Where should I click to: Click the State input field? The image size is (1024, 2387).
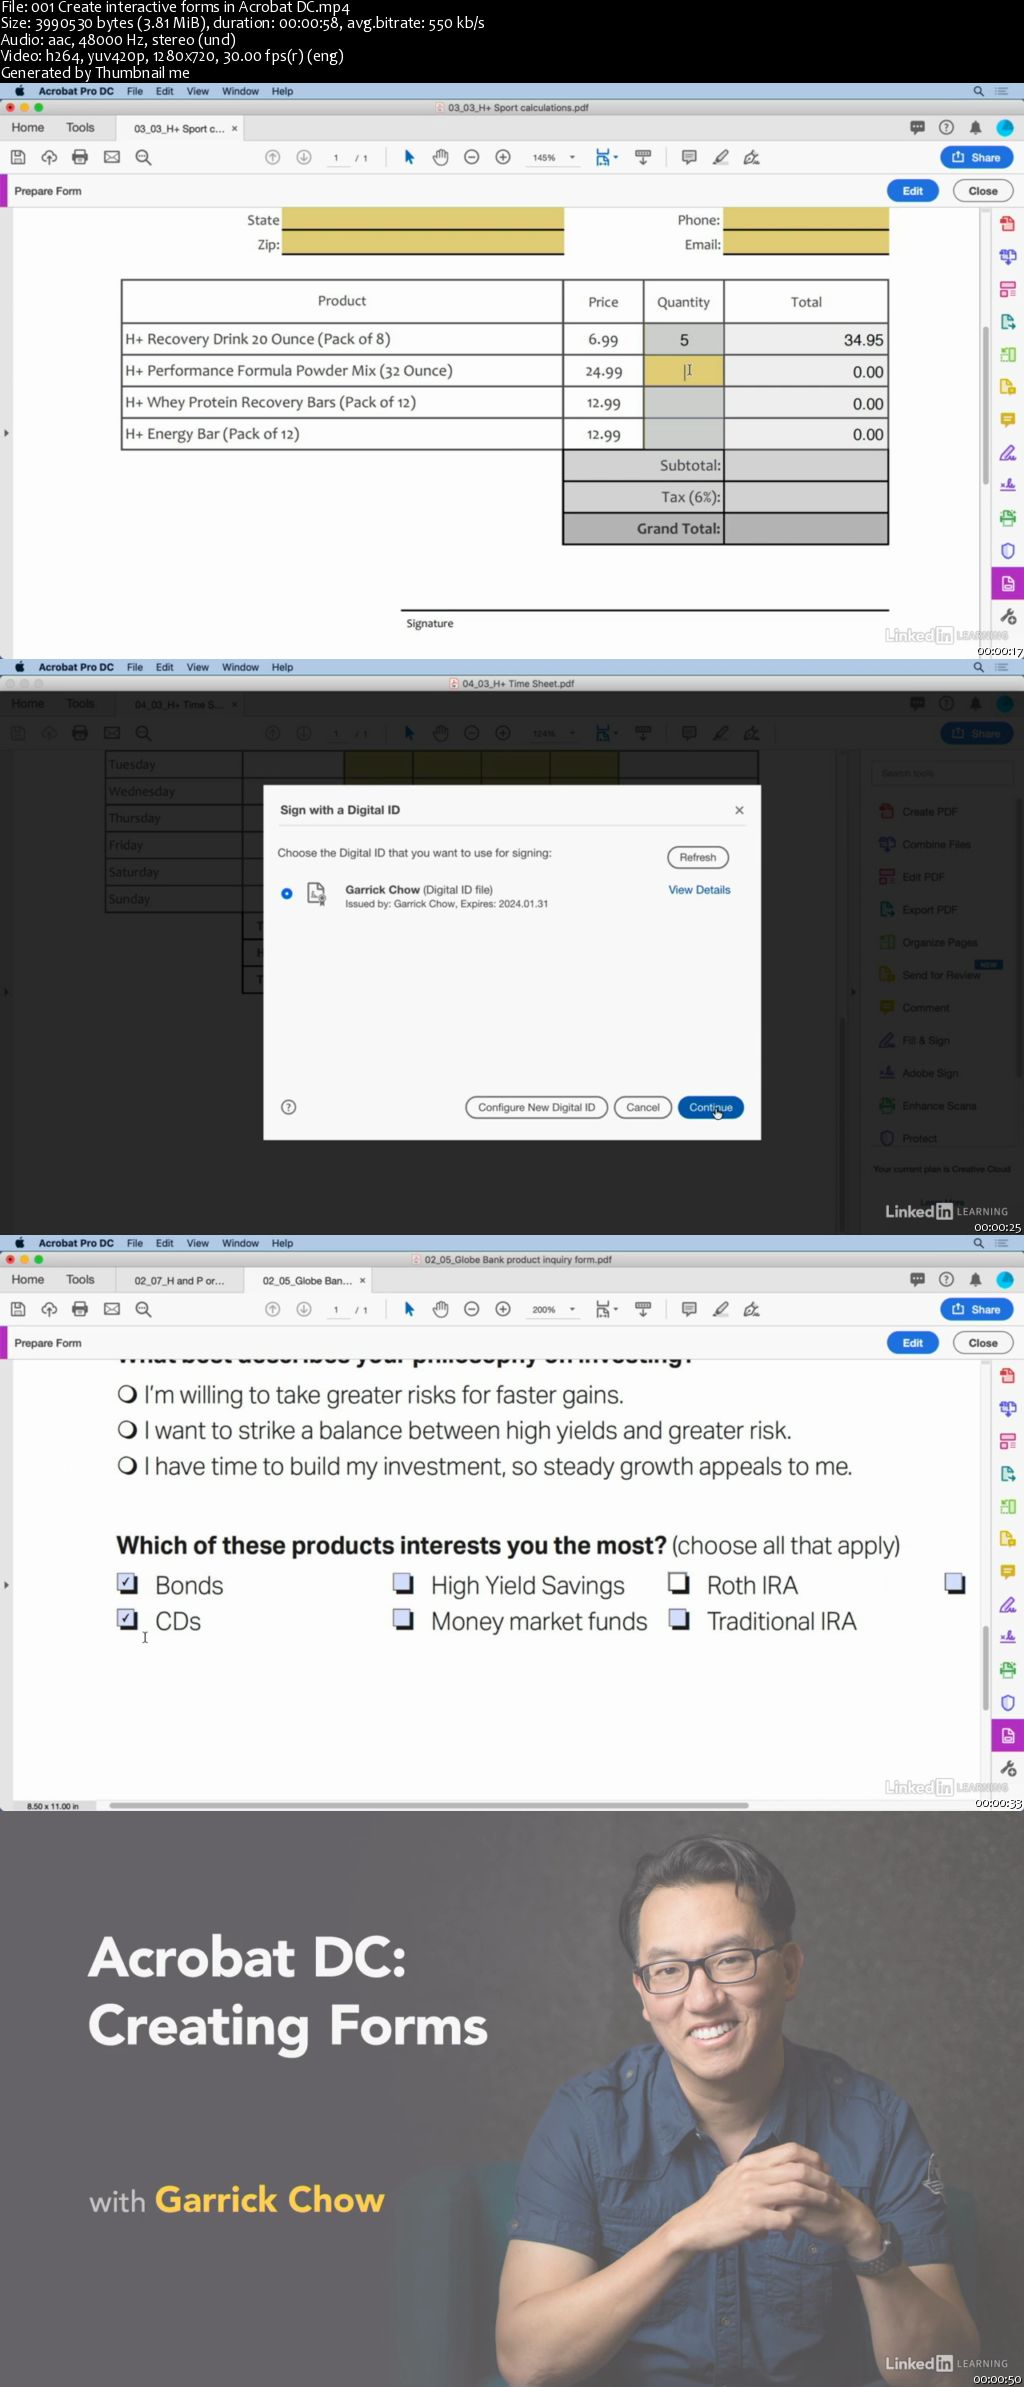tap(423, 219)
